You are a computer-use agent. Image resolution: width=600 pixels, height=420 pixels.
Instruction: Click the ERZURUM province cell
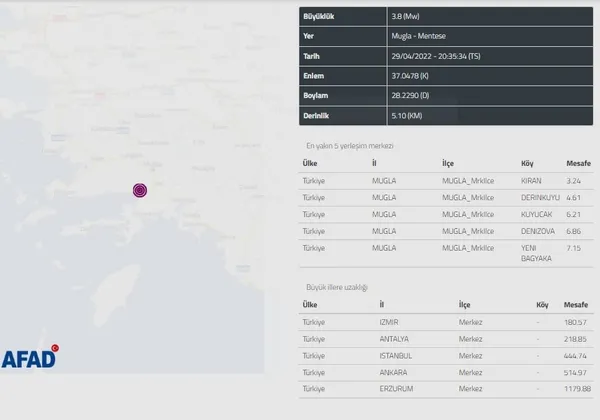(x=396, y=389)
